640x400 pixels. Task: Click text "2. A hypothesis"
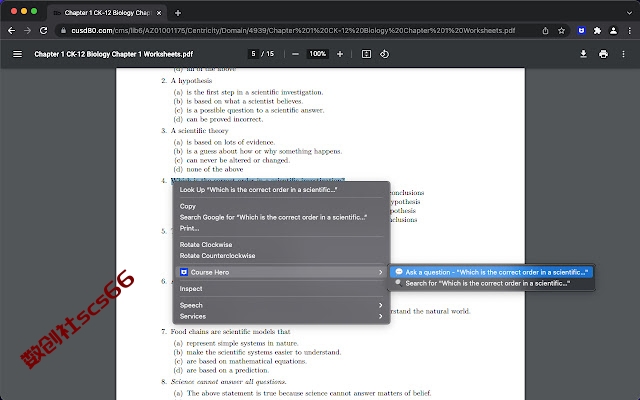pos(187,81)
